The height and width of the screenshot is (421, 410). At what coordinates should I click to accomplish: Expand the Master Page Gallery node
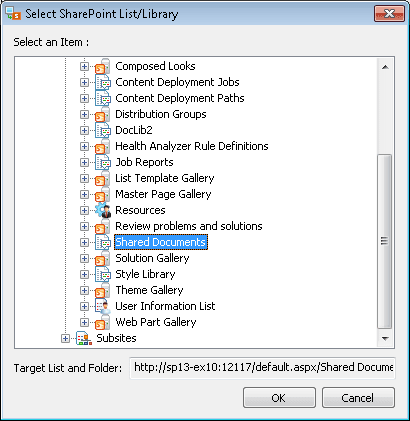(x=84, y=195)
